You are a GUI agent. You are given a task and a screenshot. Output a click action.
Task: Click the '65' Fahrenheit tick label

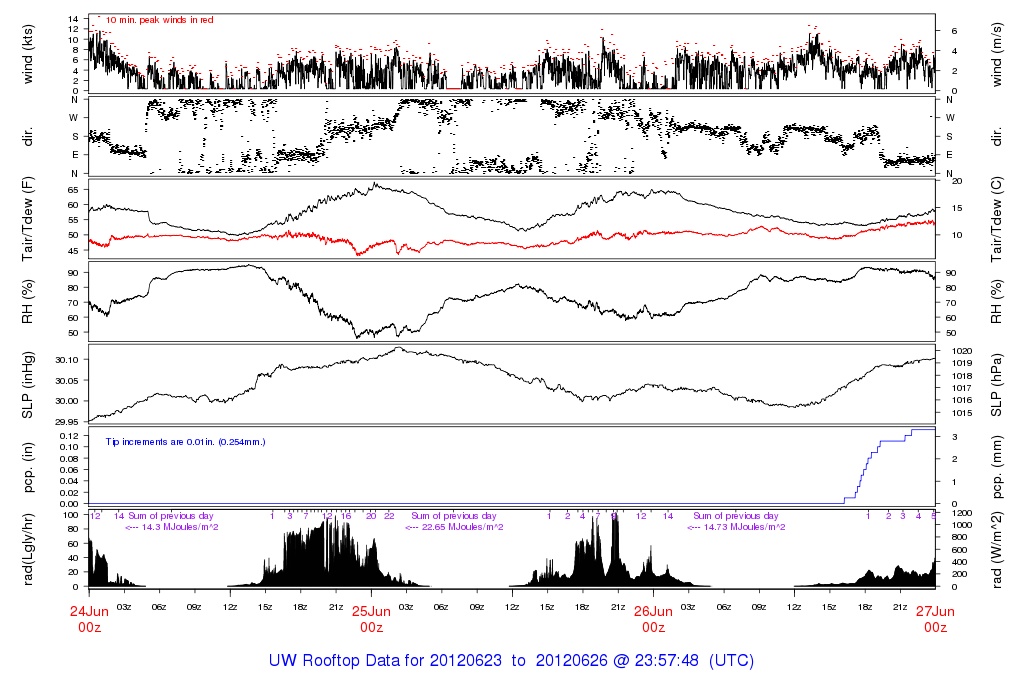tap(72, 190)
